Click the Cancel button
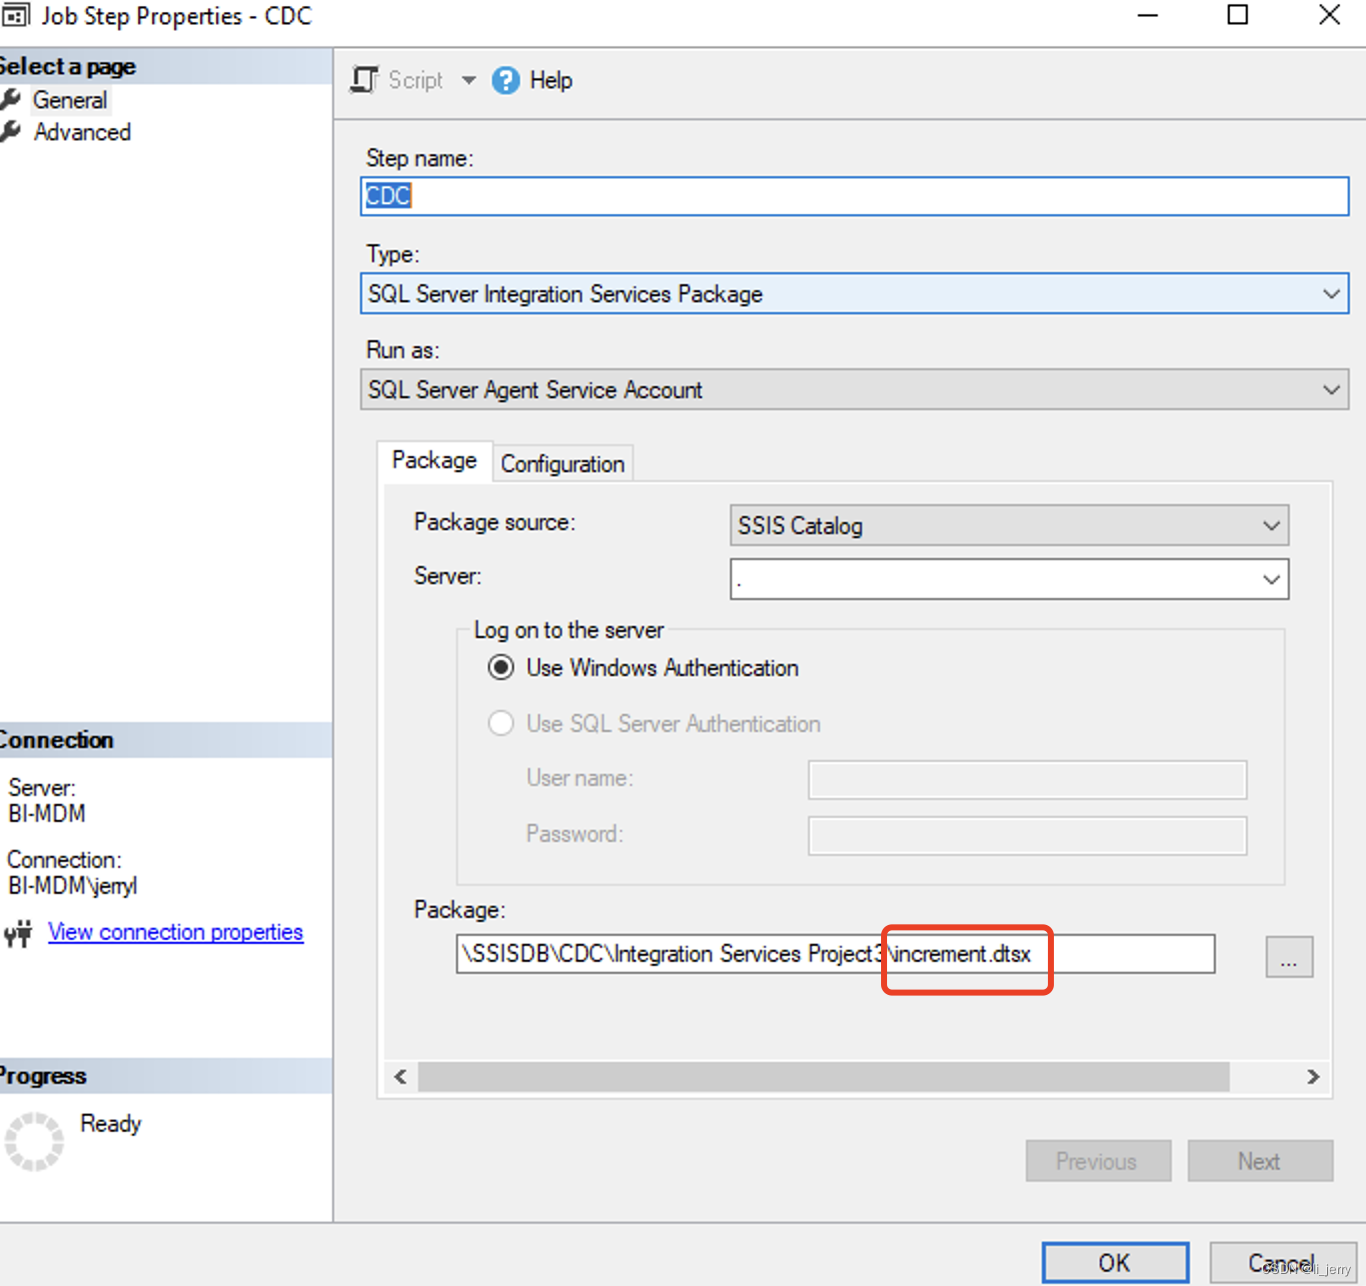This screenshot has height=1286, width=1366. (1282, 1263)
